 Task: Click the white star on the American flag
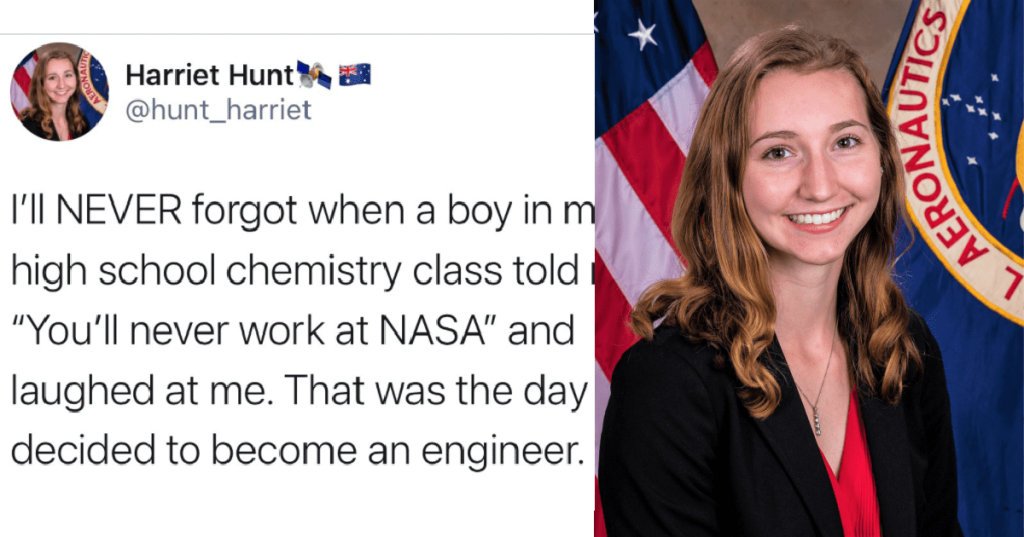pyautogui.click(x=643, y=34)
